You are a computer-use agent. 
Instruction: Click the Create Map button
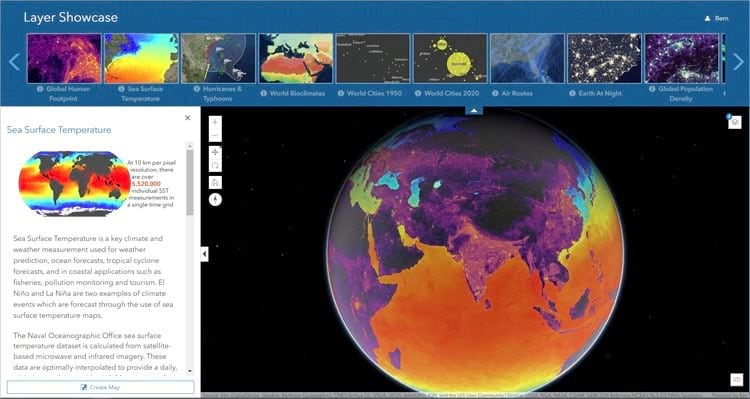point(100,387)
